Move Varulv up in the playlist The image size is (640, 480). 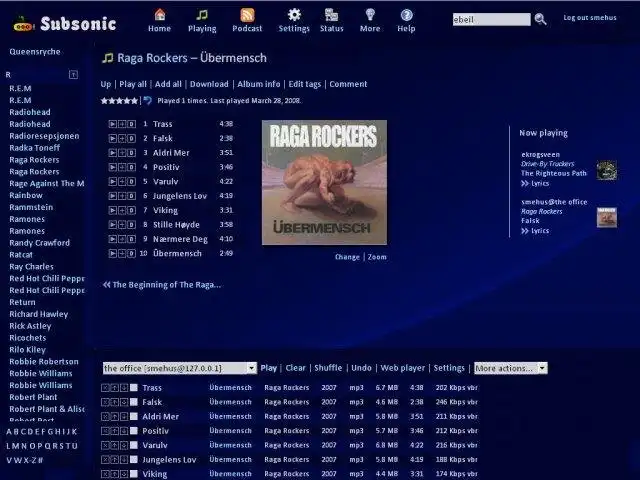point(114,445)
